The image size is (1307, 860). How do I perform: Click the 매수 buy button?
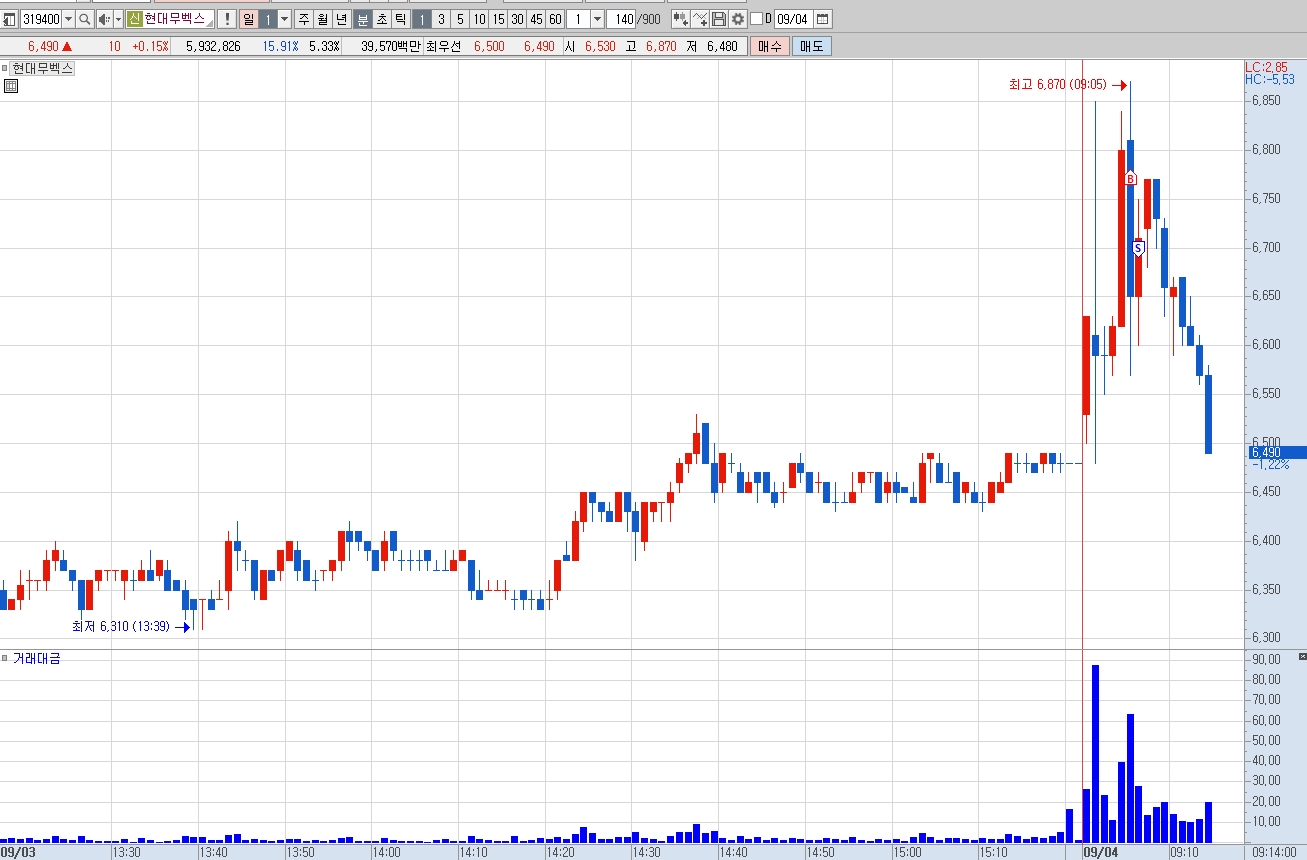point(770,46)
